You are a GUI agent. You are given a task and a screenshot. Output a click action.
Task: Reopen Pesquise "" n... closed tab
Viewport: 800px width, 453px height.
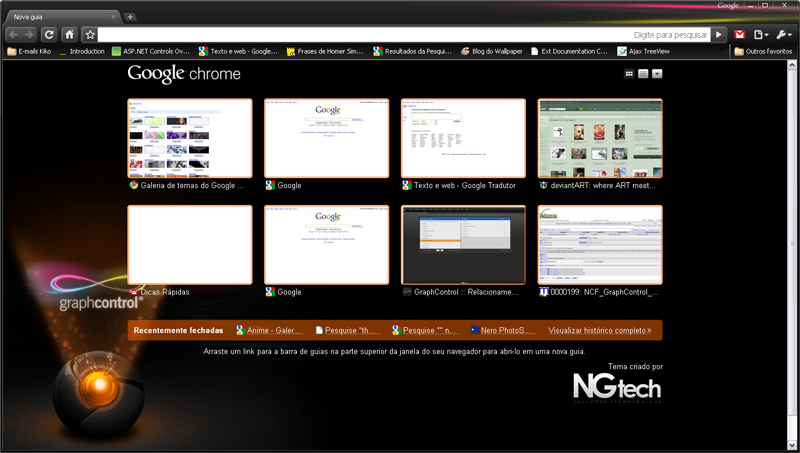pyautogui.click(x=425, y=330)
